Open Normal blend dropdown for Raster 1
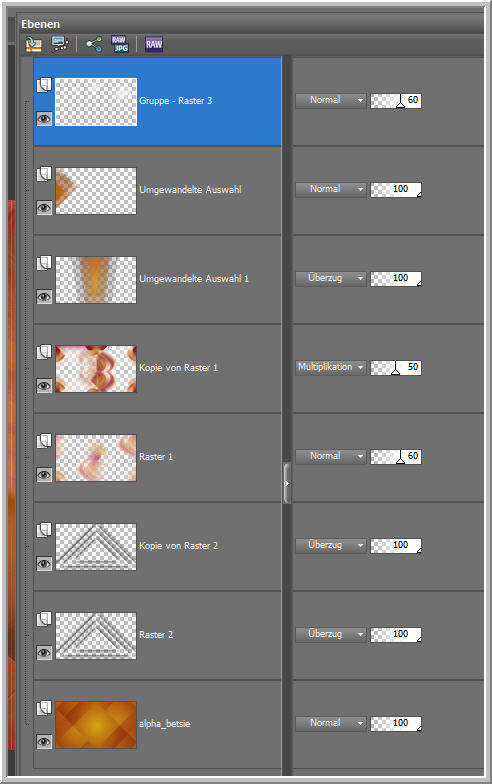The width and height of the screenshot is (492, 784). click(330, 456)
